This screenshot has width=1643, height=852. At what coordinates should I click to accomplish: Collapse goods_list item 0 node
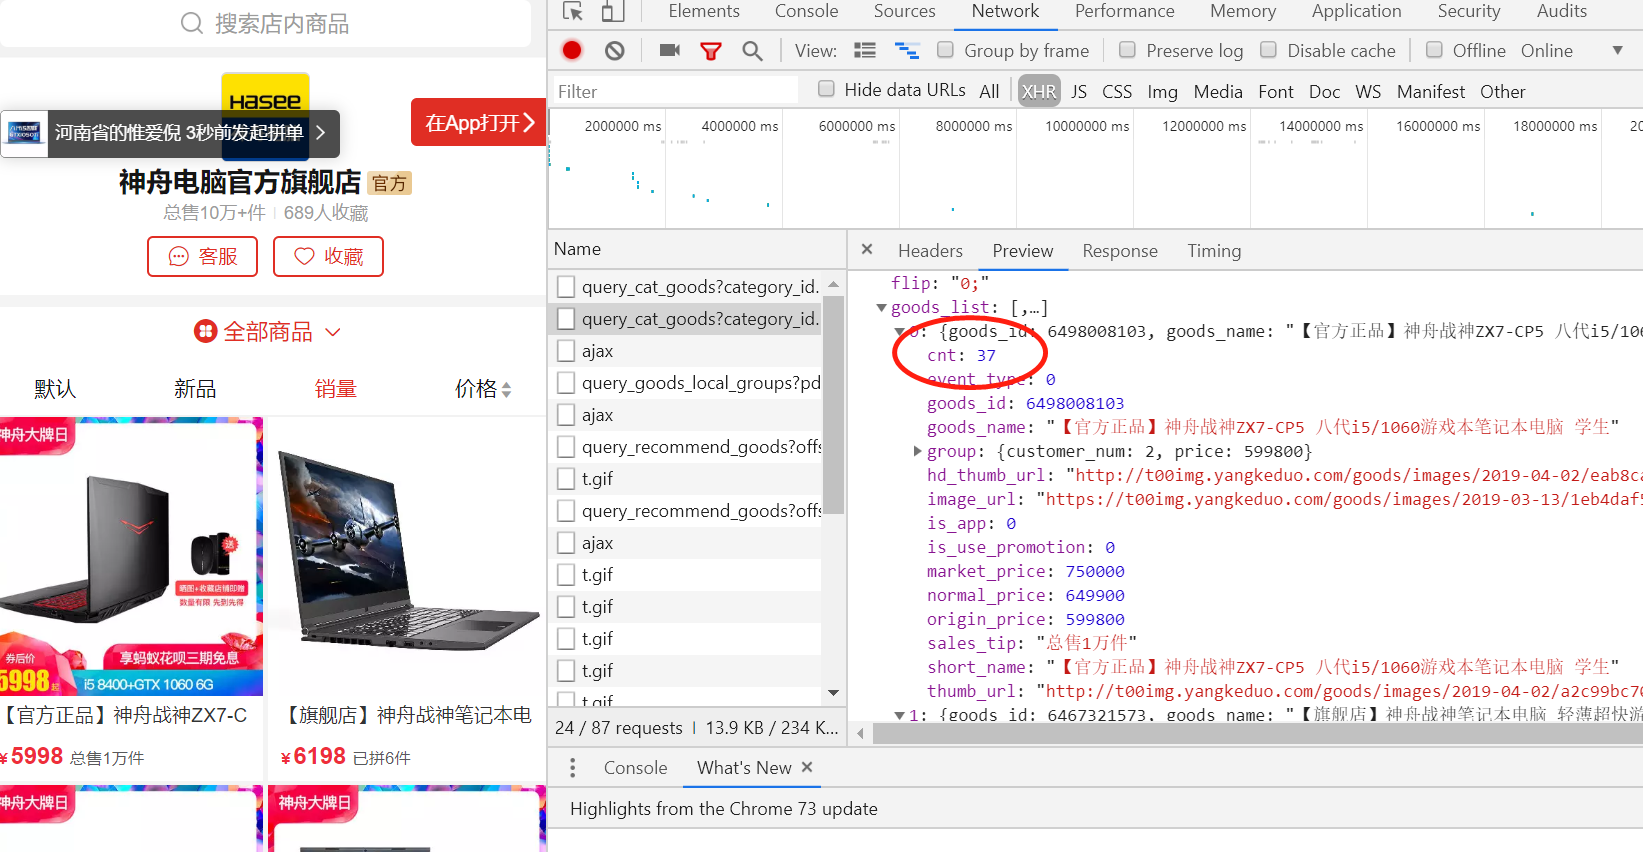900,332
